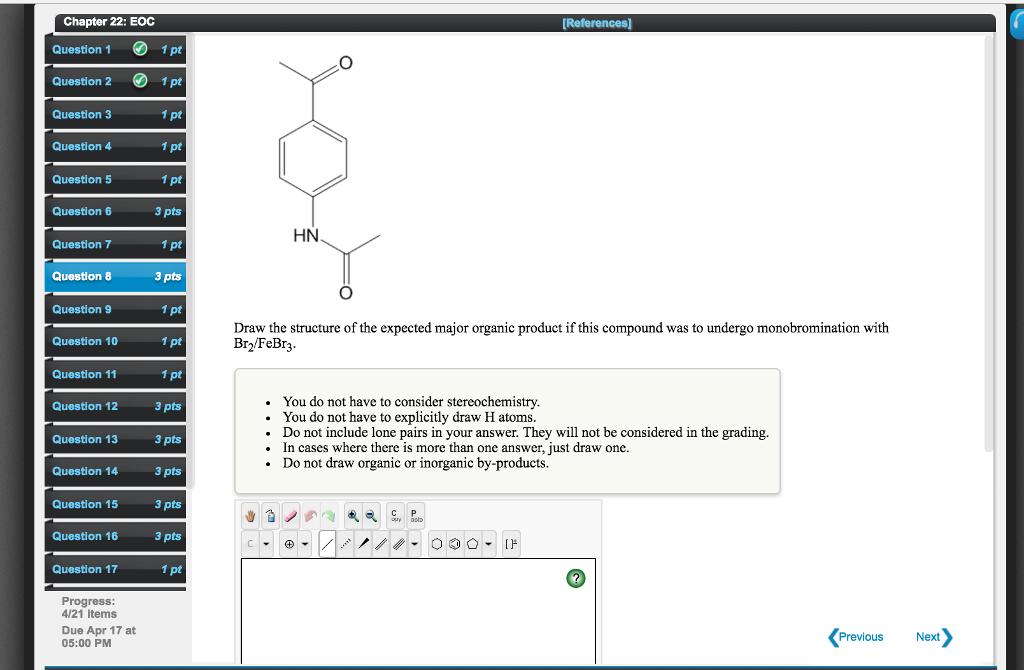Expand the charge tool dropdown

tap(305, 545)
